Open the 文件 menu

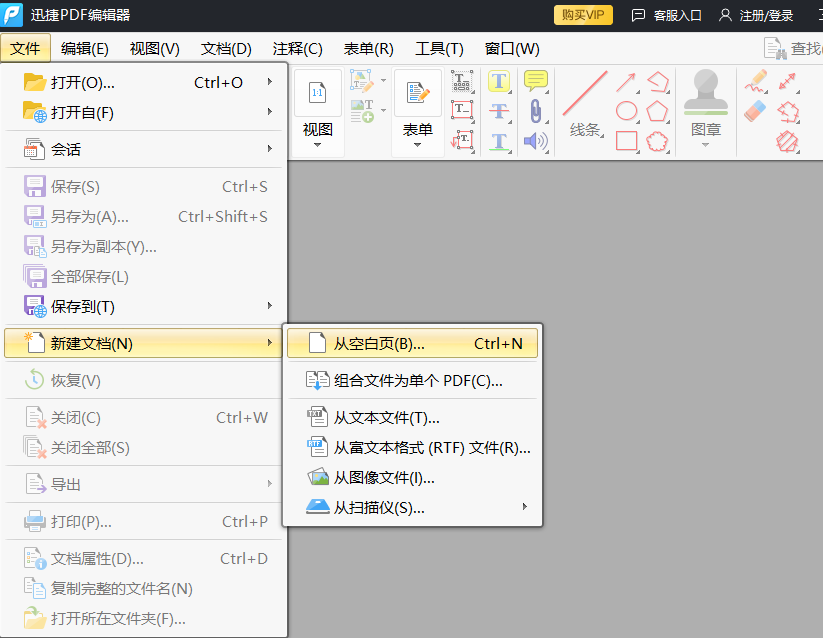tap(25, 48)
